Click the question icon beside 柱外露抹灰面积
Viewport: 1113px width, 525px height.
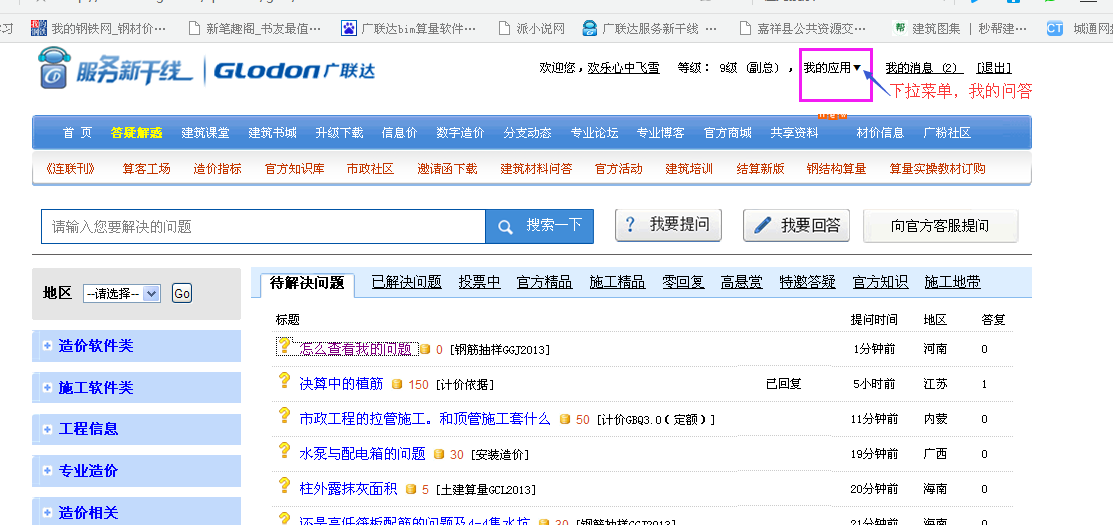(285, 486)
